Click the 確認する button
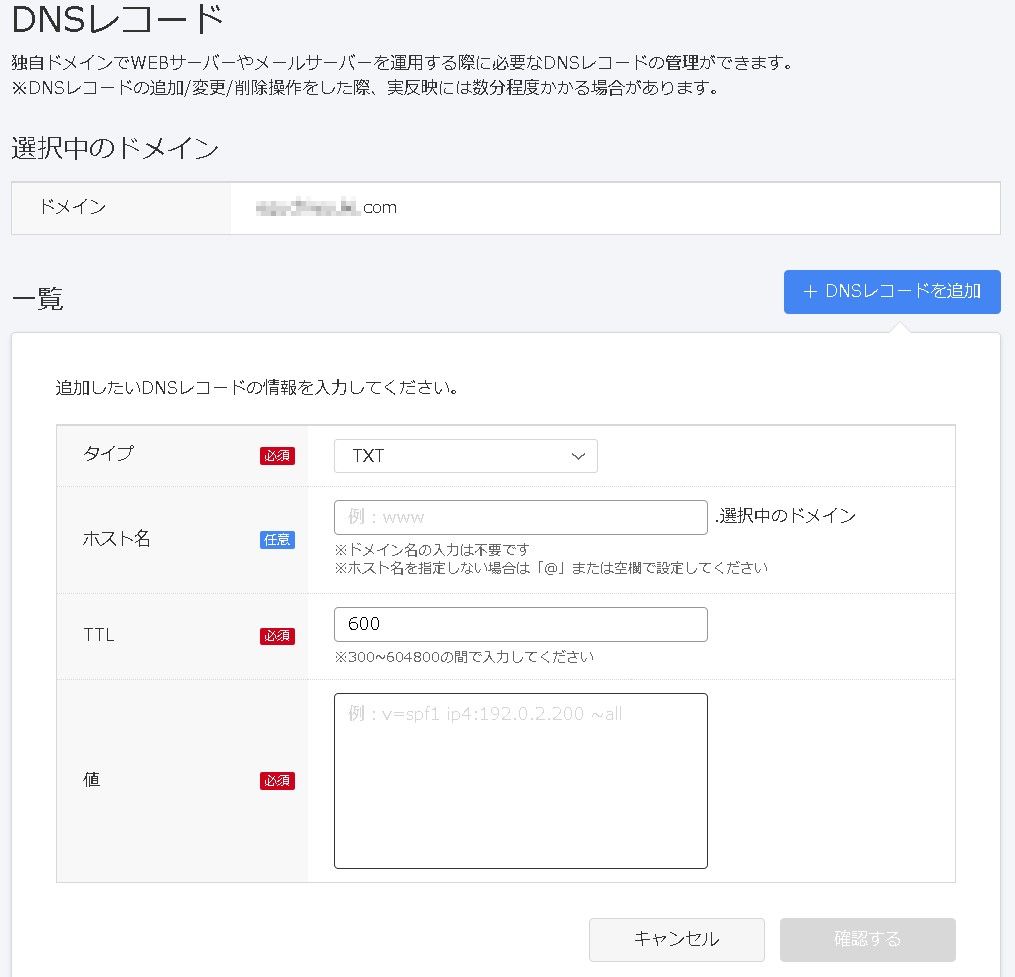The width and height of the screenshot is (1015, 977). coord(867,939)
